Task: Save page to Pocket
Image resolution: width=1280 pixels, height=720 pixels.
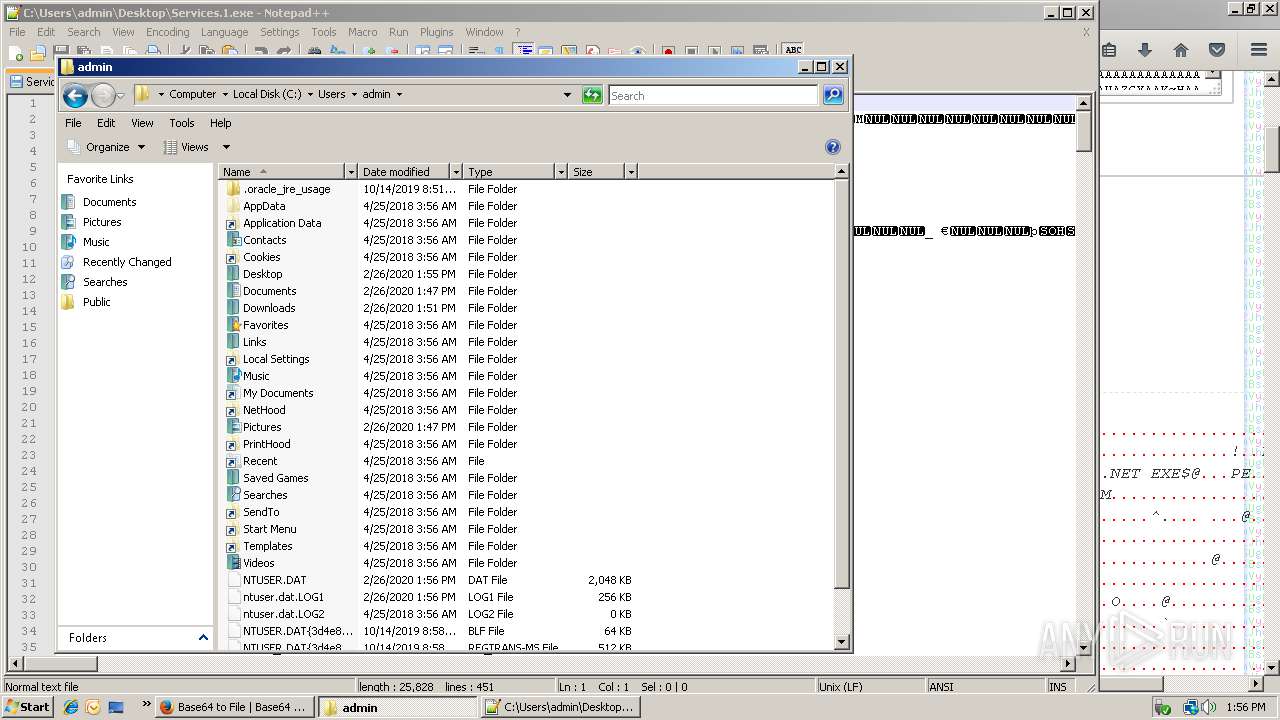Action: tap(1217, 50)
